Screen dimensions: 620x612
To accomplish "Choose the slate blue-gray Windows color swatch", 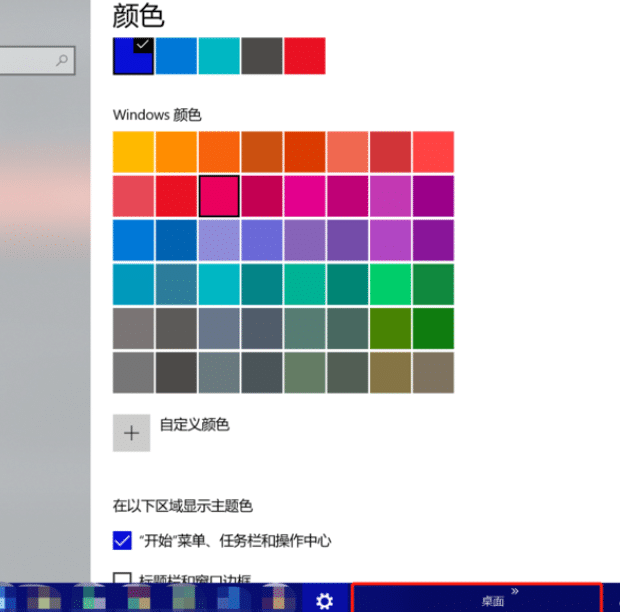I will click(219, 328).
